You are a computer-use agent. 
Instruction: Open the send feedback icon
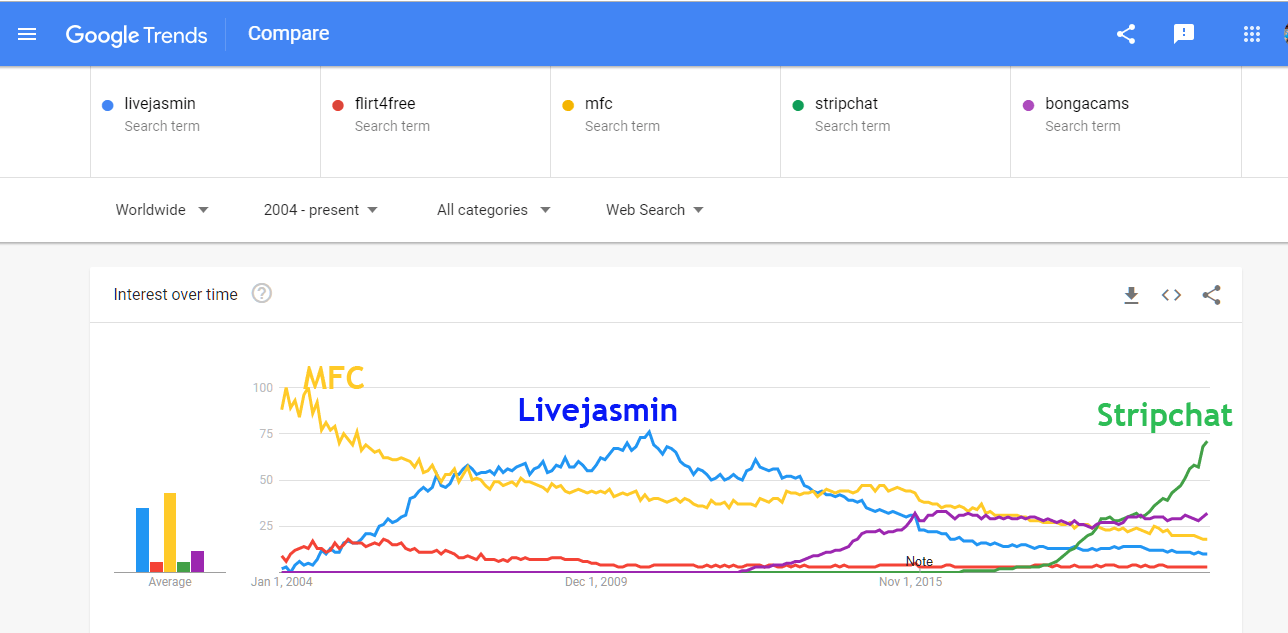point(1184,34)
